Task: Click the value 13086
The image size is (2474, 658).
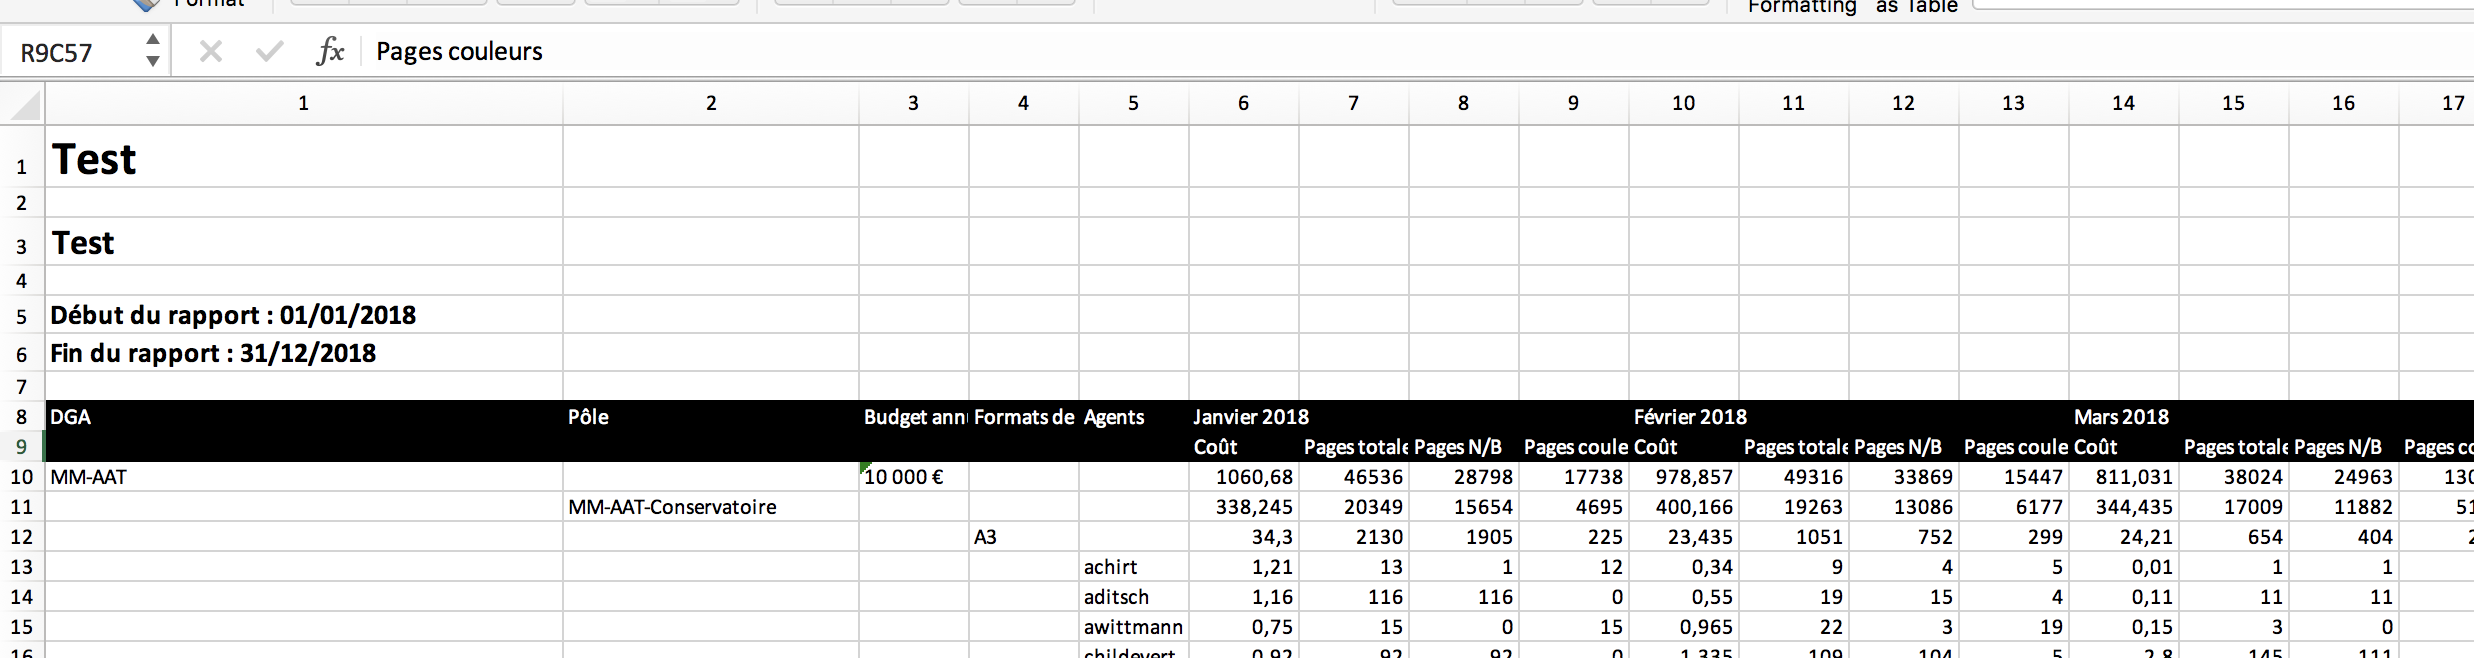Action: click(x=1904, y=507)
